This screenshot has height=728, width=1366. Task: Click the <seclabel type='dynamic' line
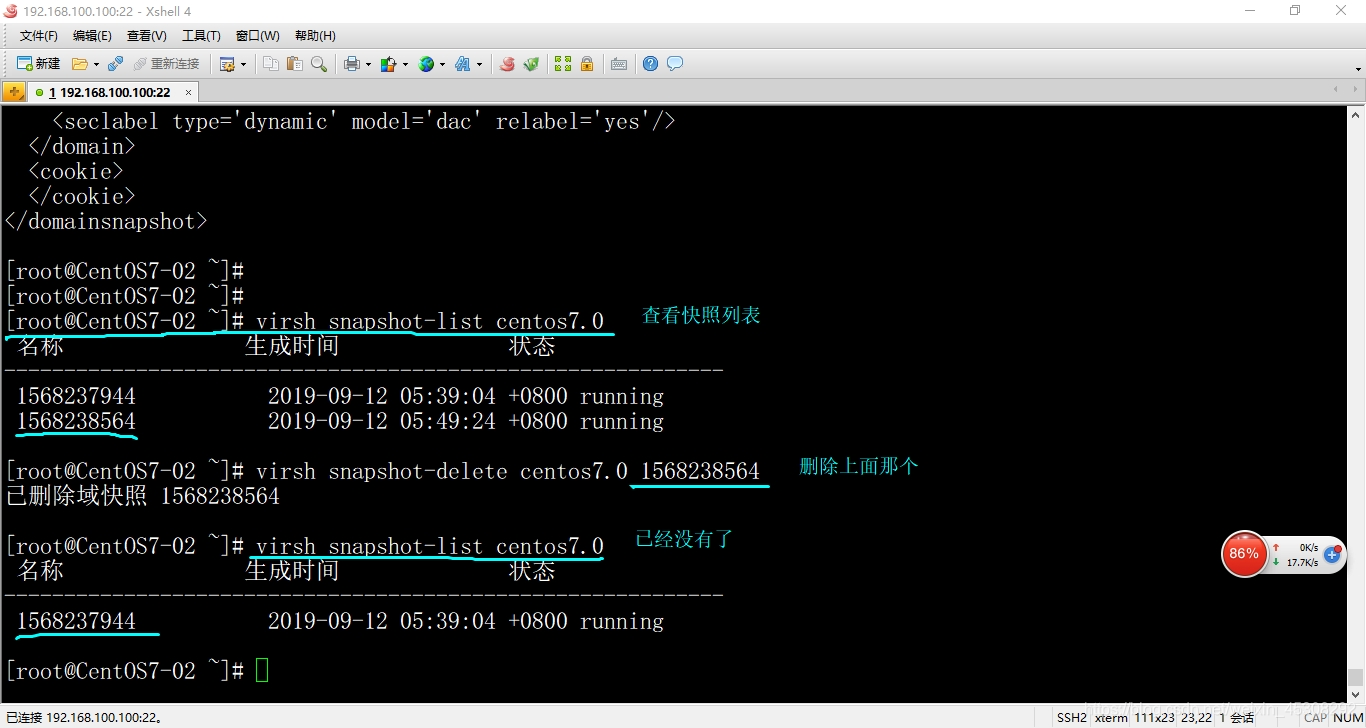pyautogui.click(x=363, y=121)
